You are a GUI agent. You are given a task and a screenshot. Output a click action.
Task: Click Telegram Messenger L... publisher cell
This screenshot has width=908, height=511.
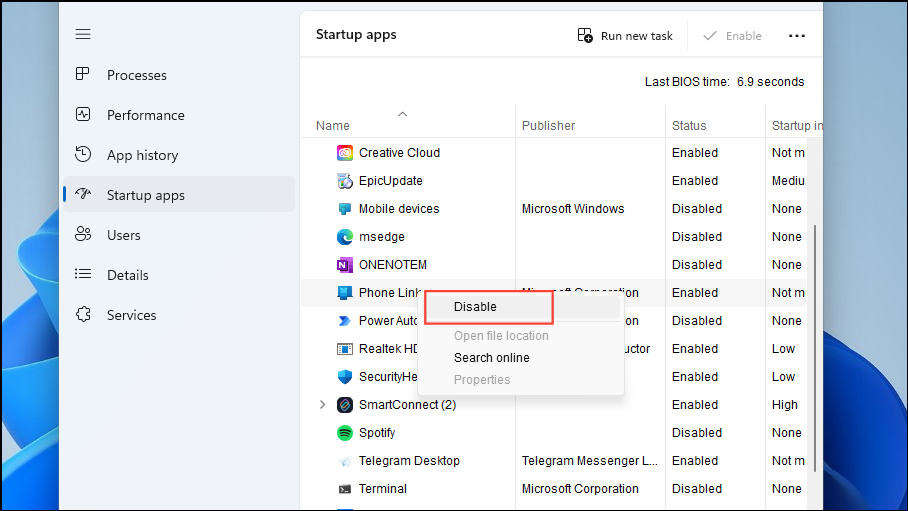click(x=590, y=461)
